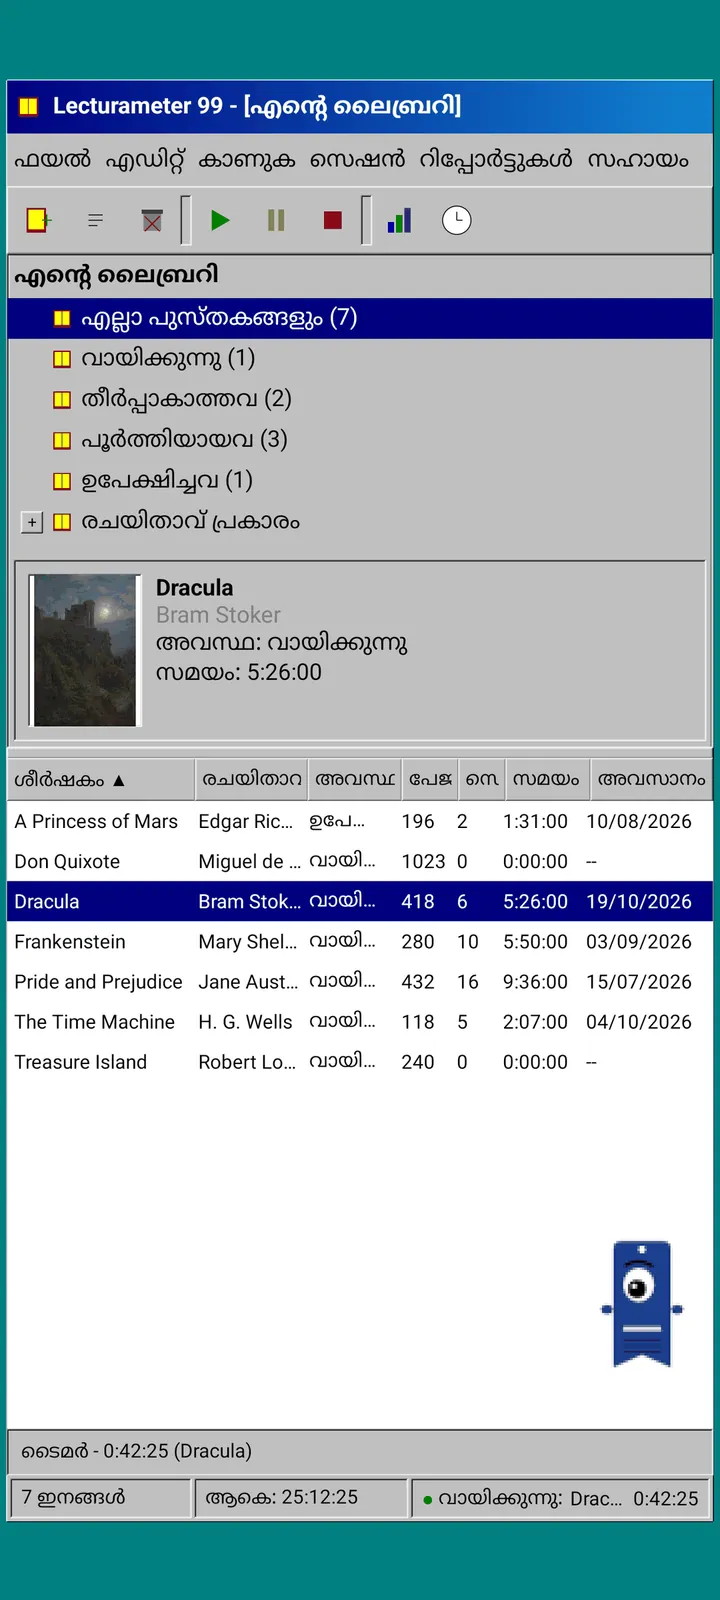Viewport: 720px width, 1600px height.
Task: Click the 7 ഇനങ്ങൾ status bar cell
Action: 100,1497
